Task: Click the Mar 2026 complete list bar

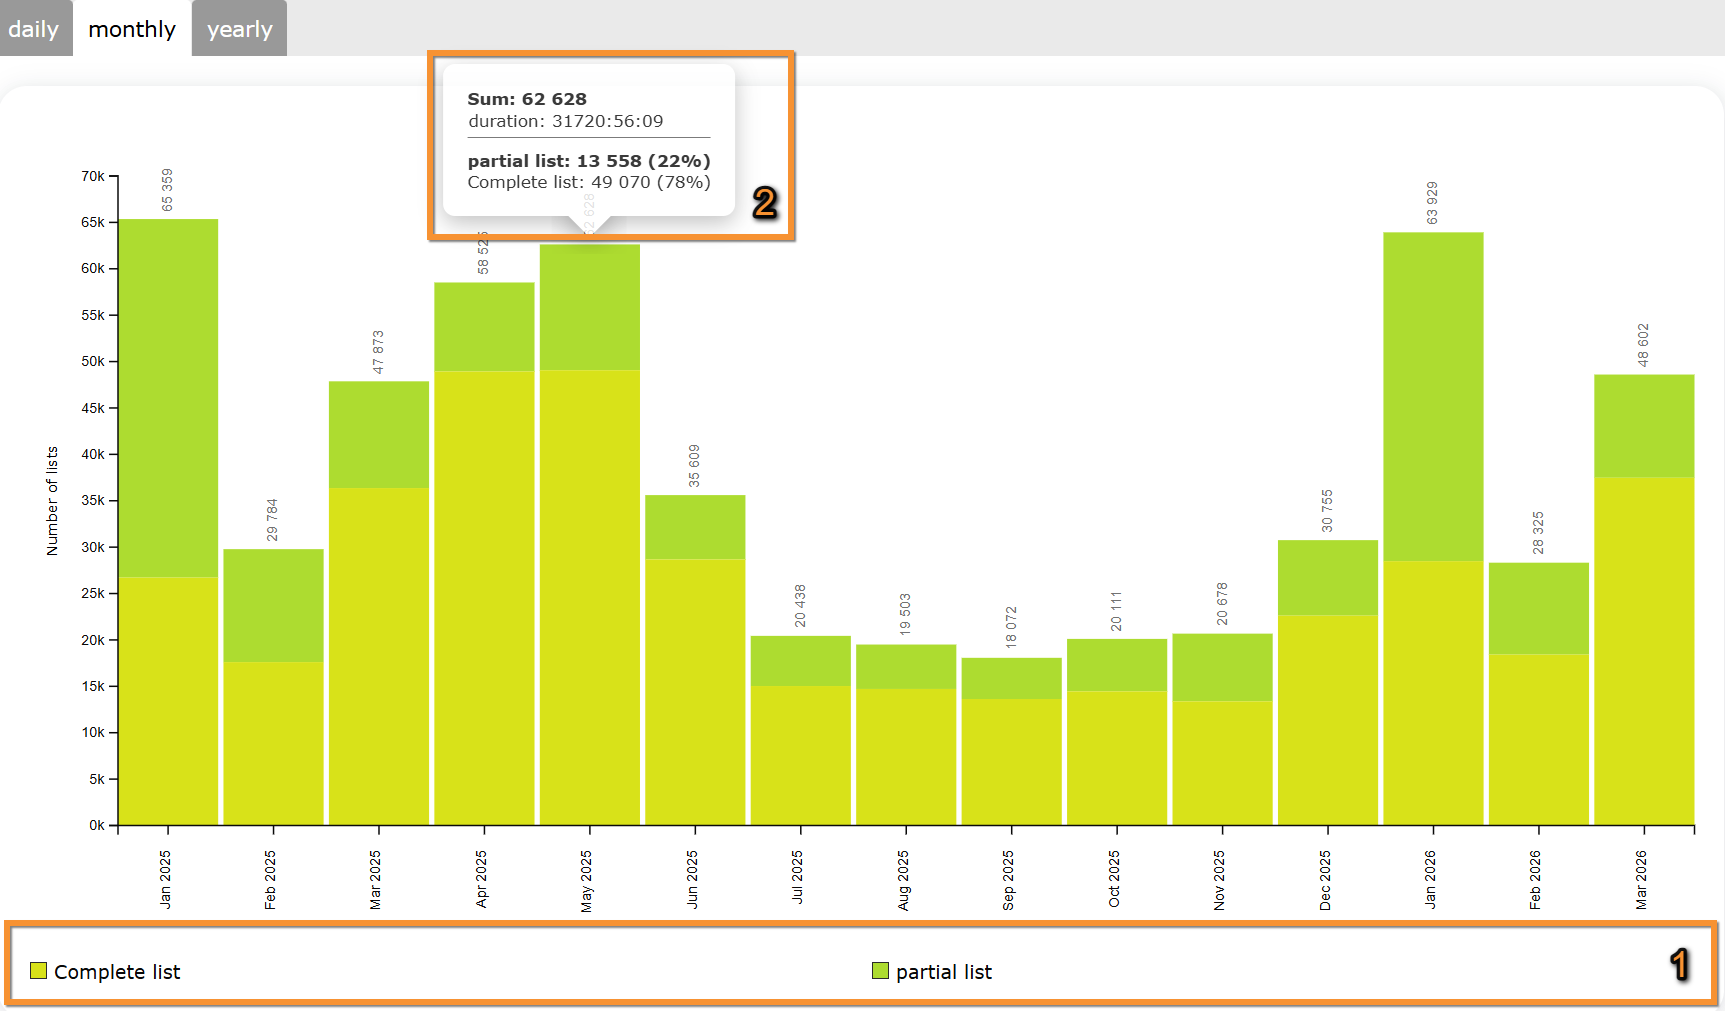Action: (1644, 650)
